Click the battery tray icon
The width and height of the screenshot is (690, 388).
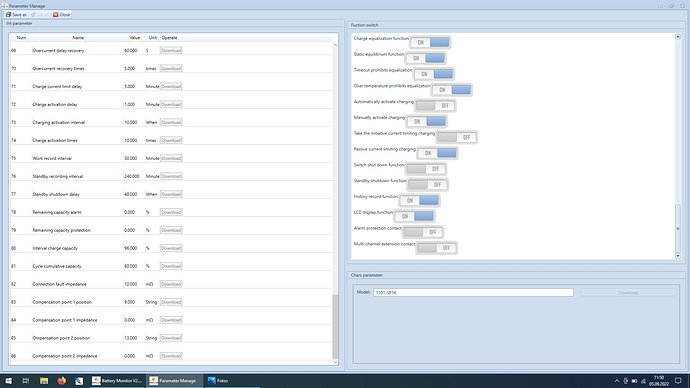634,381
